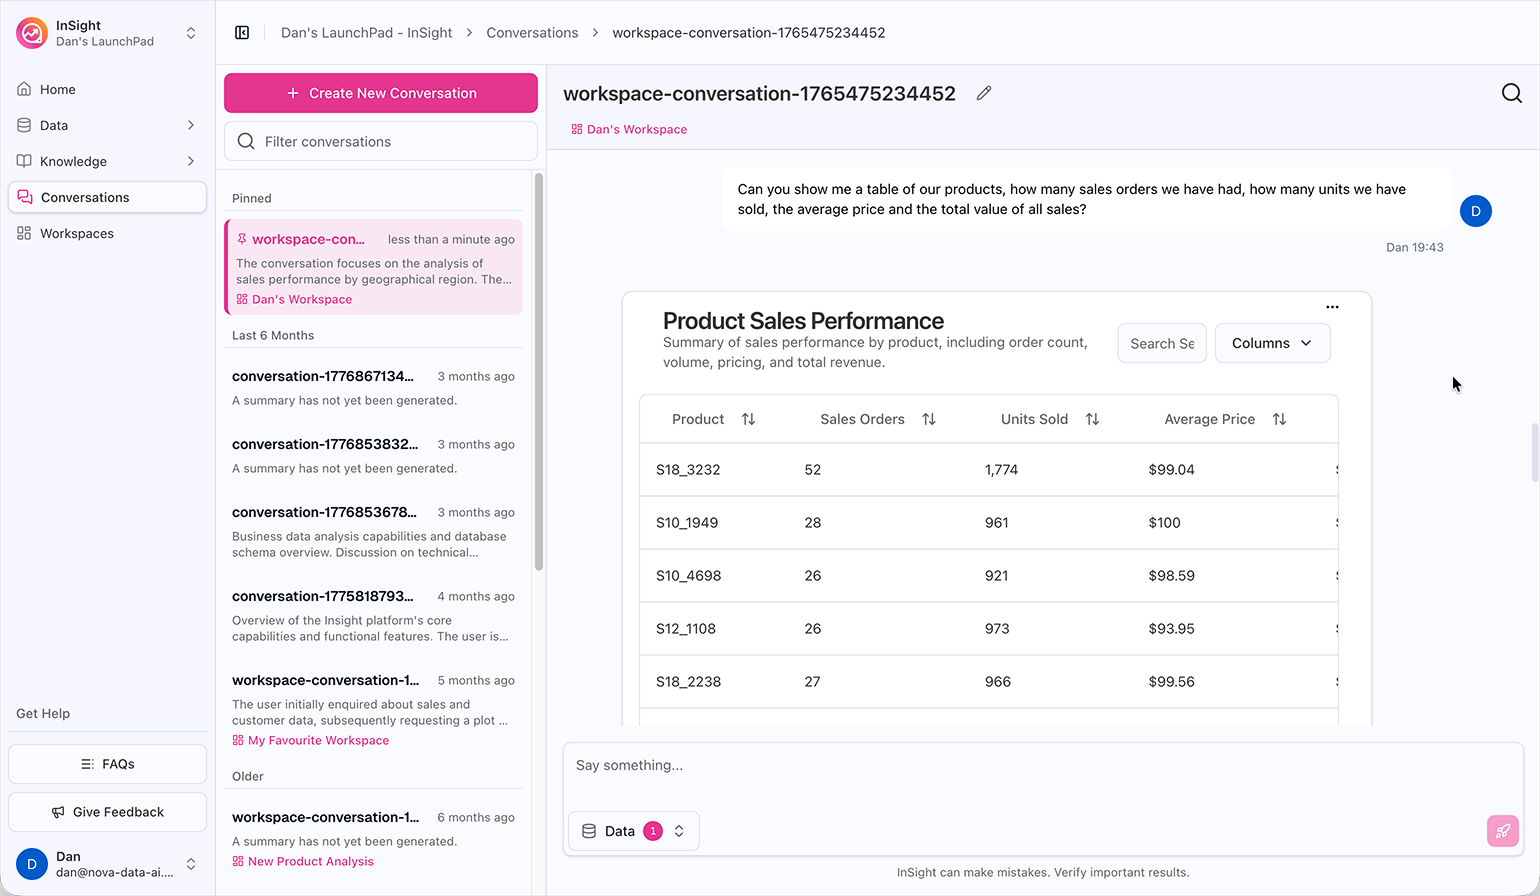Open the three-dots menu on the table card
This screenshot has height=896, width=1540.
tap(1332, 307)
